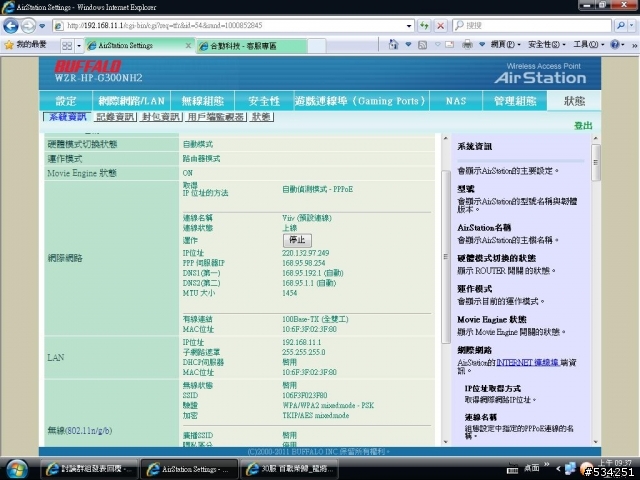Open the recent pages dropdown beside Forward
The height and width of the screenshot is (480, 640).
click(x=42, y=26)
